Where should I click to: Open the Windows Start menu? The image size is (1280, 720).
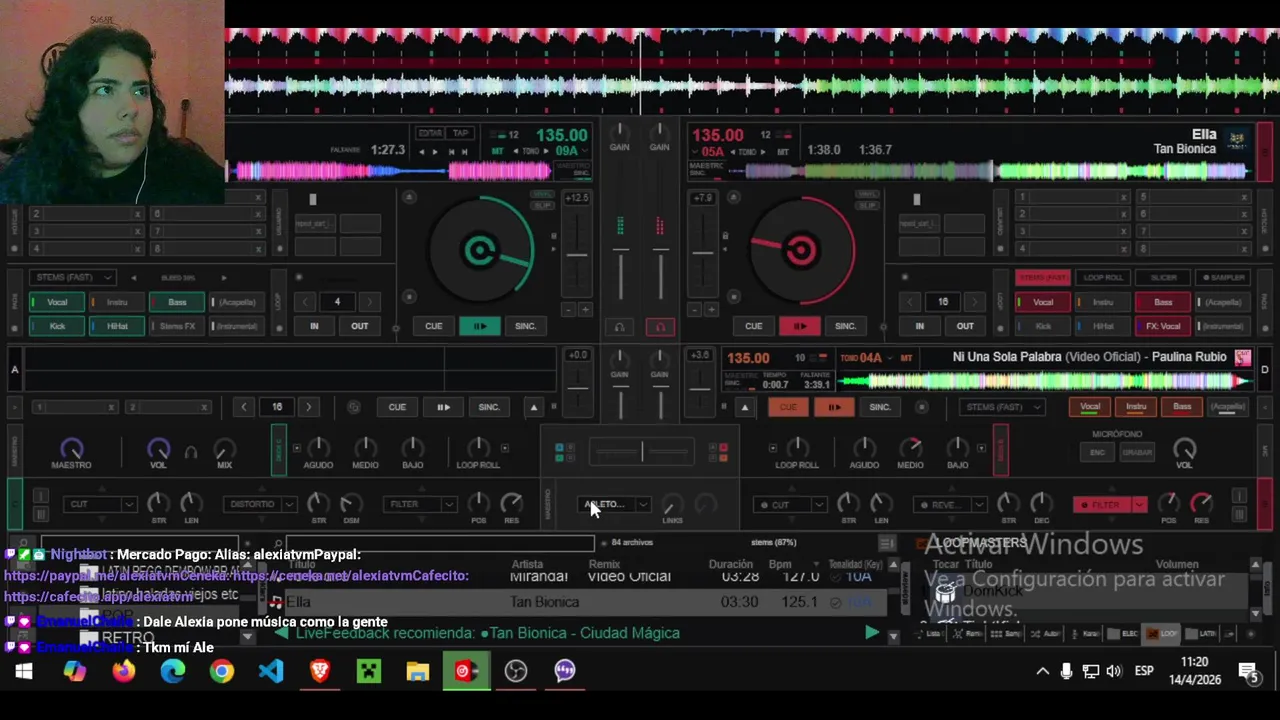point(24,671)
